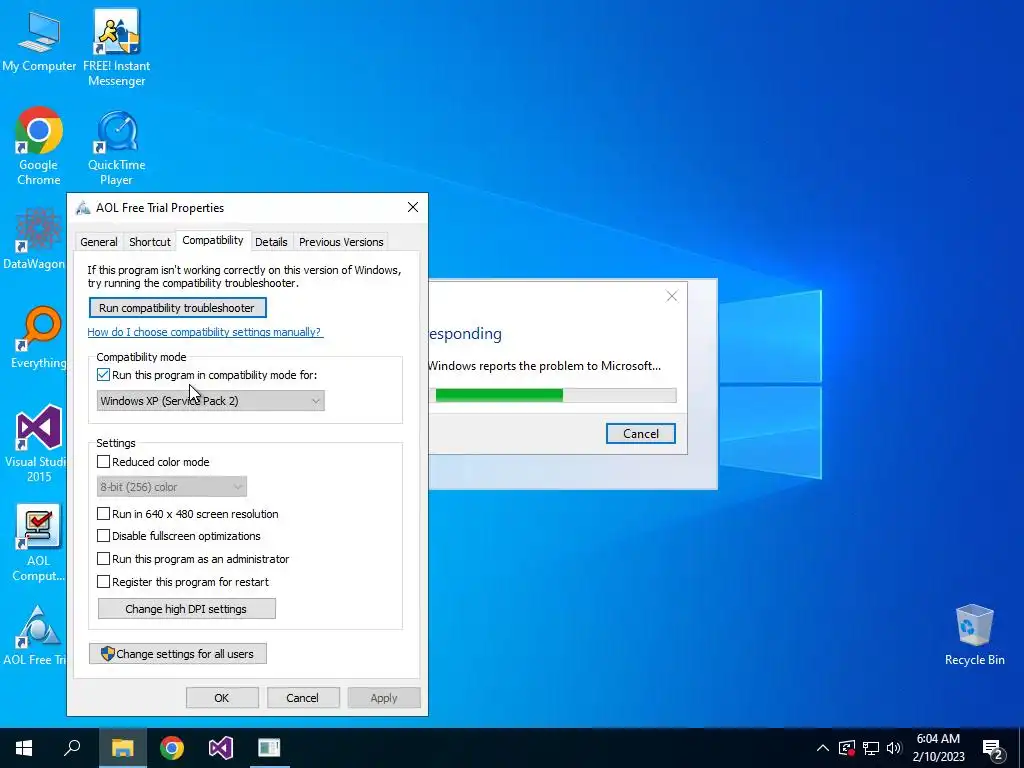Screen dimensions: 1024x768
Task: Open Chrome from the taskbar
Action: tap(172, 748)
